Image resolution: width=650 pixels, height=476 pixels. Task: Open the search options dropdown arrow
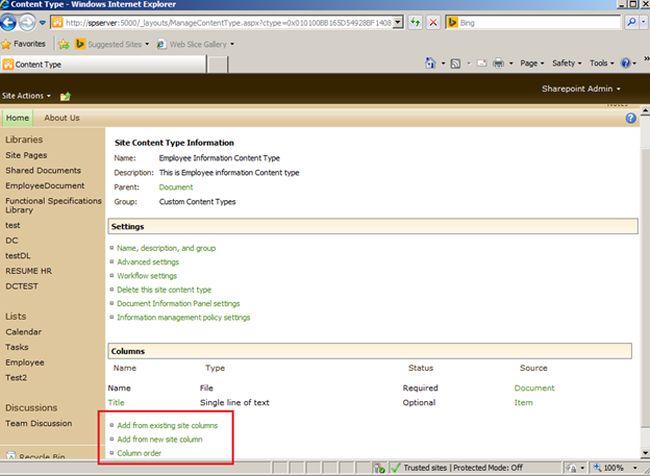pos(643,22)
